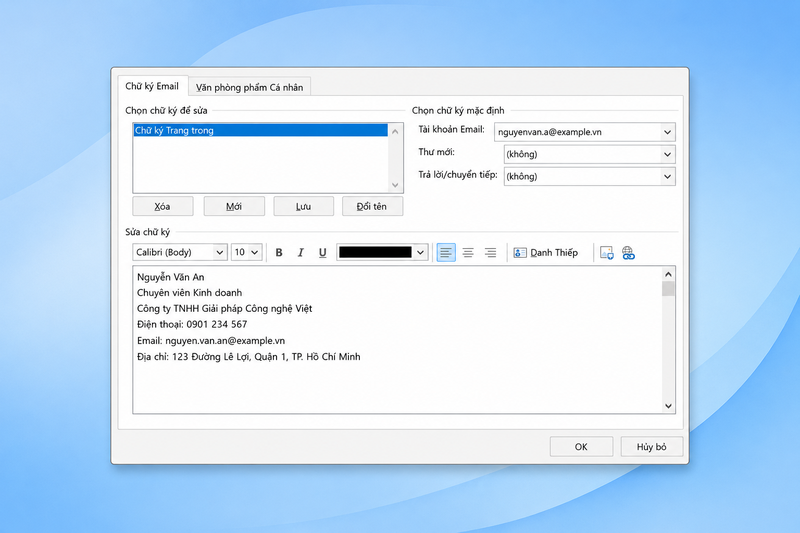Click the black font color swatch
The width and height of the screenshot is (800, 533).
(x=376, y=252)
